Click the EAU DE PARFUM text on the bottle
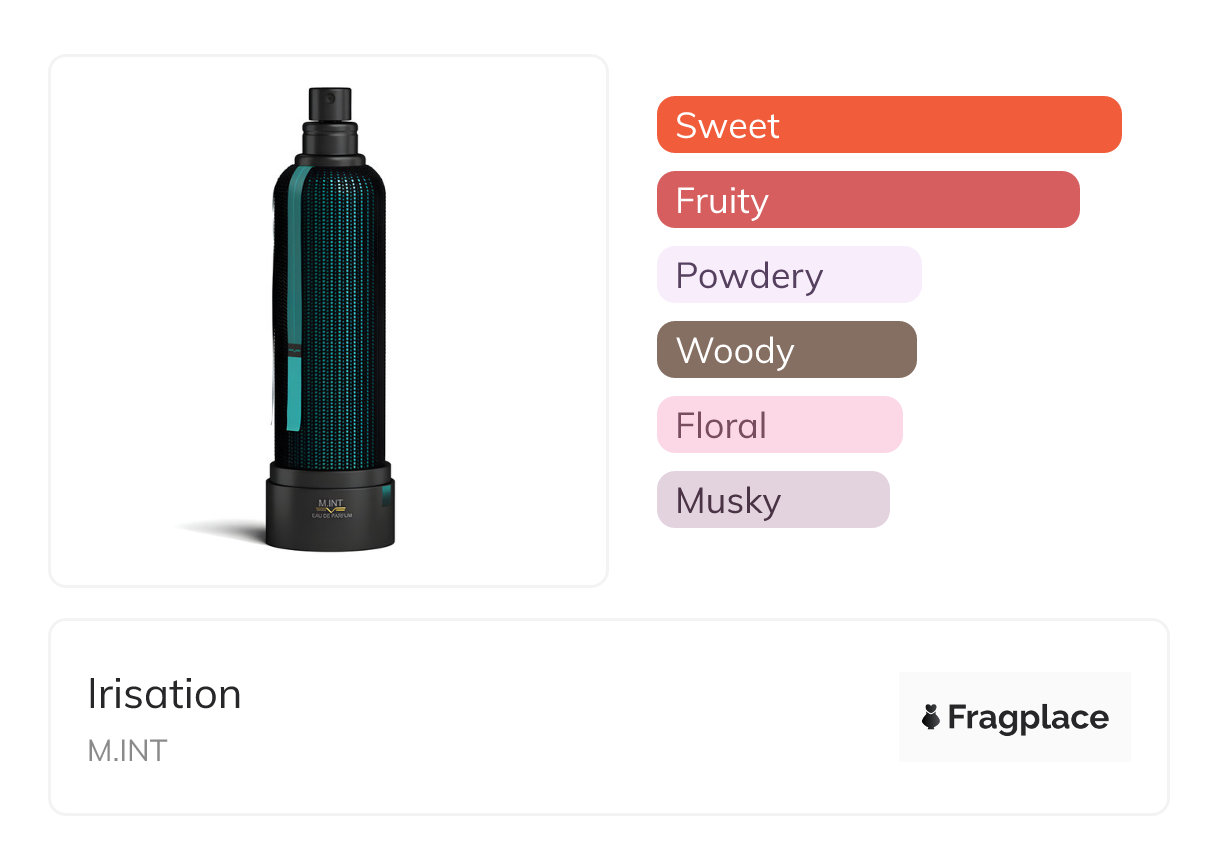The height and width of the screenshot is (864, 1218). click(331, 515)
